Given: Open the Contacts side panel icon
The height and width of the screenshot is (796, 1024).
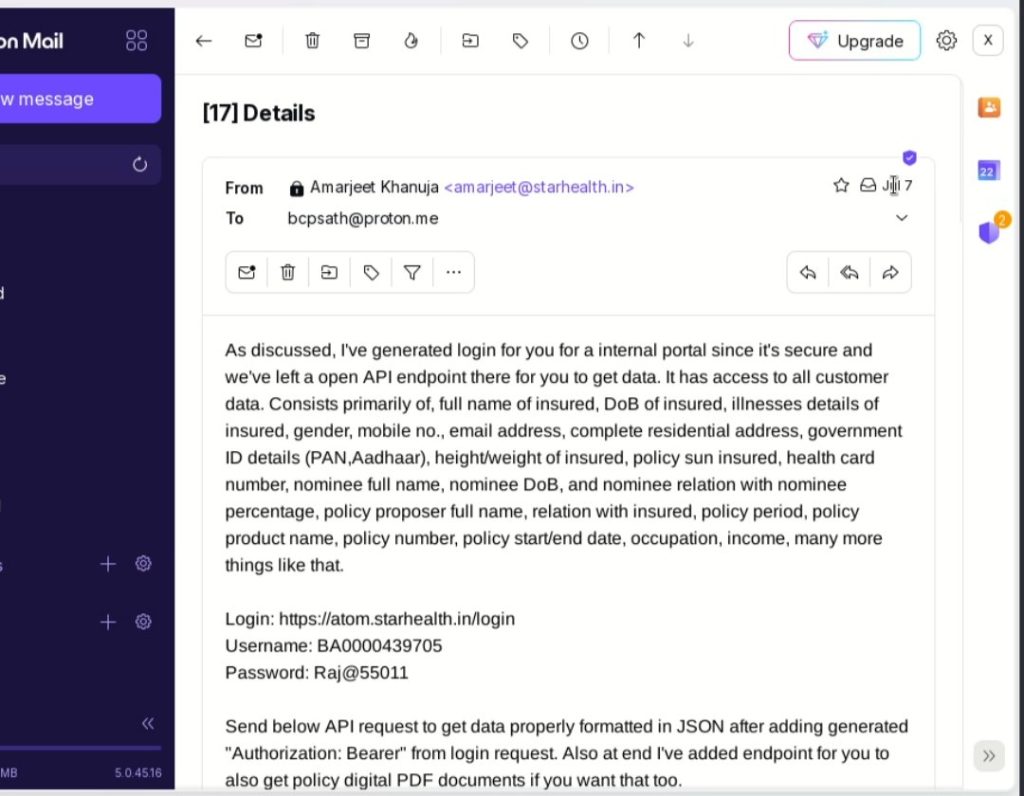Looking at the screenshot, I should 989,108.
